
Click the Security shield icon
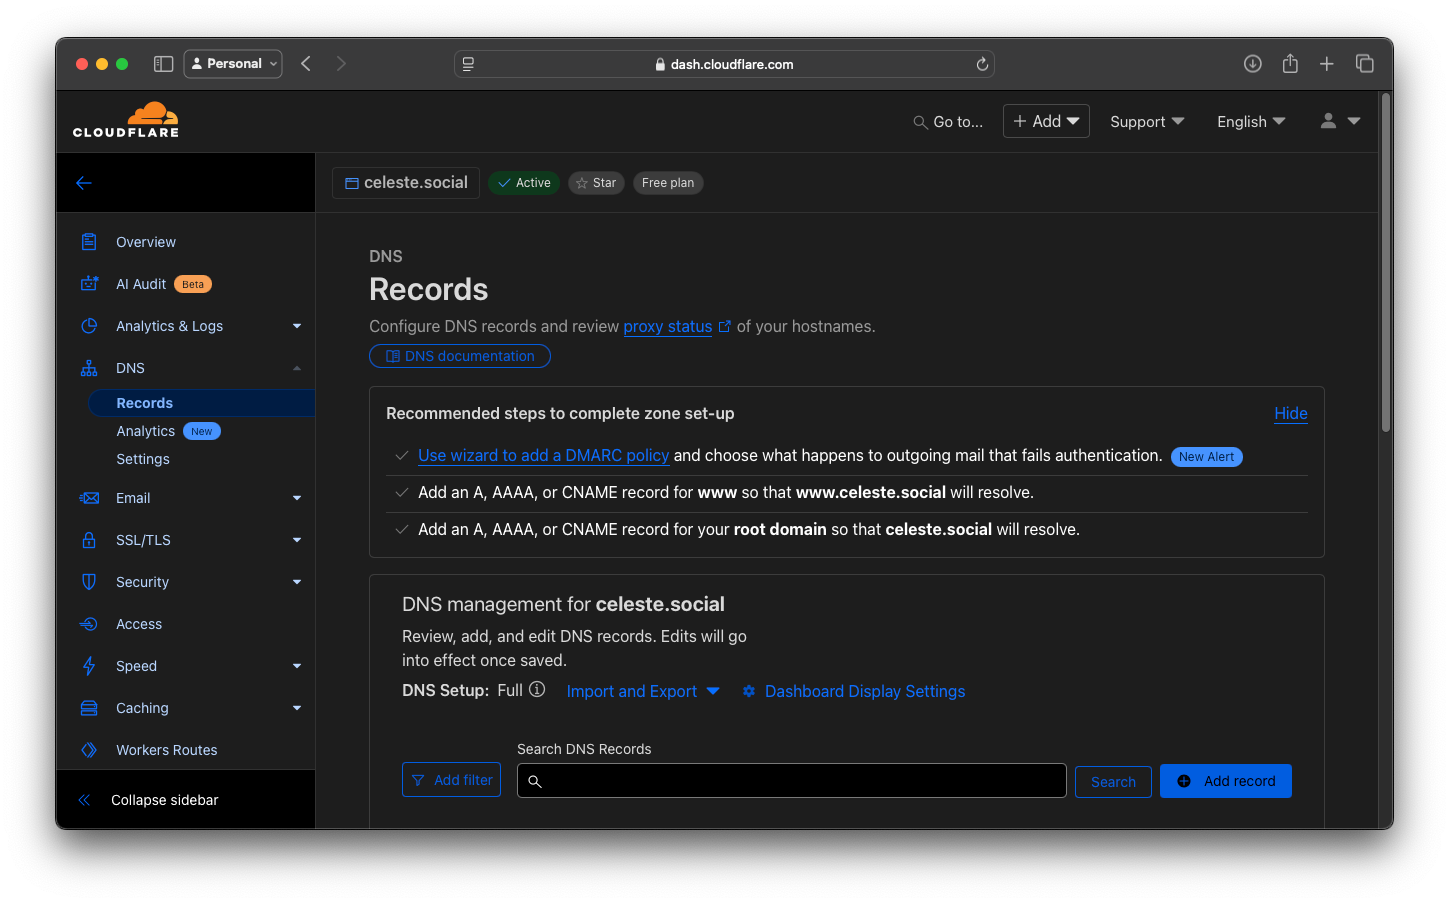(89, 582)
